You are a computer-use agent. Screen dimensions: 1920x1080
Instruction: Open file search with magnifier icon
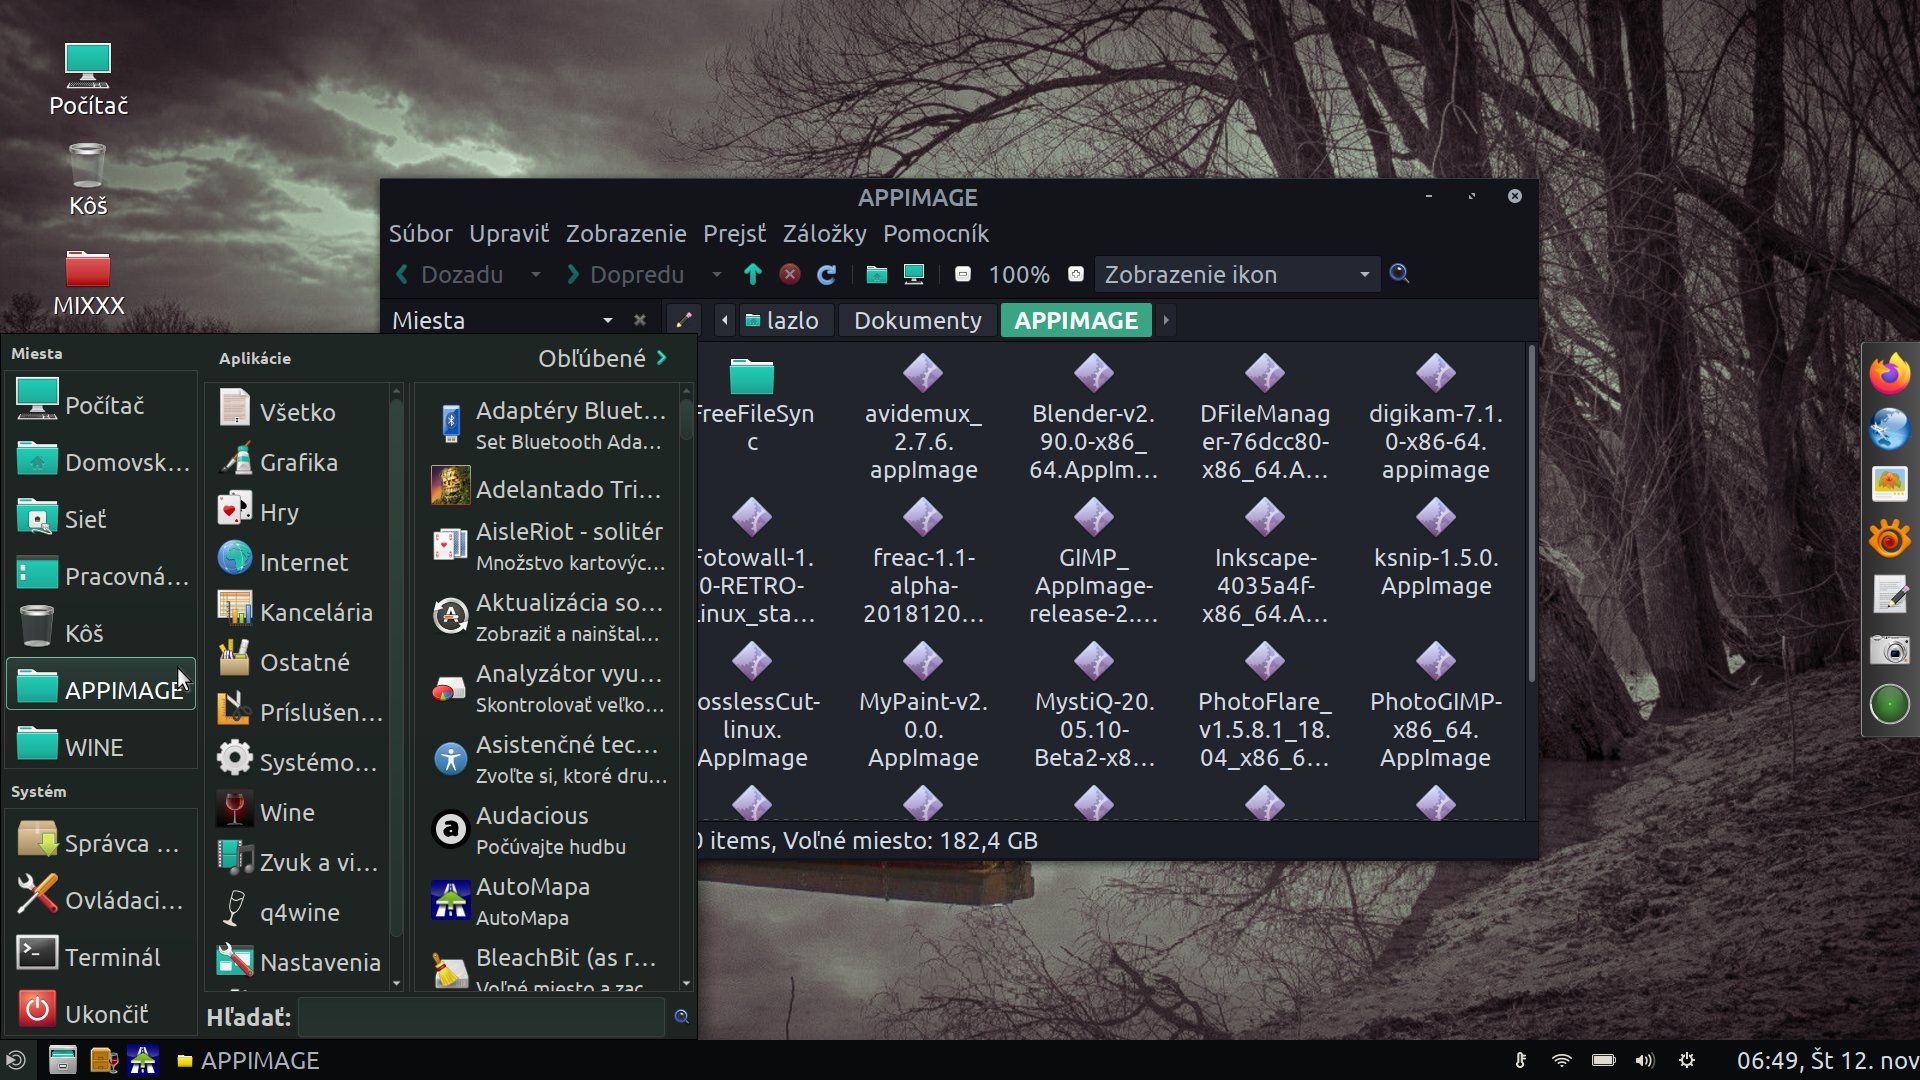tap(1399, 274)
